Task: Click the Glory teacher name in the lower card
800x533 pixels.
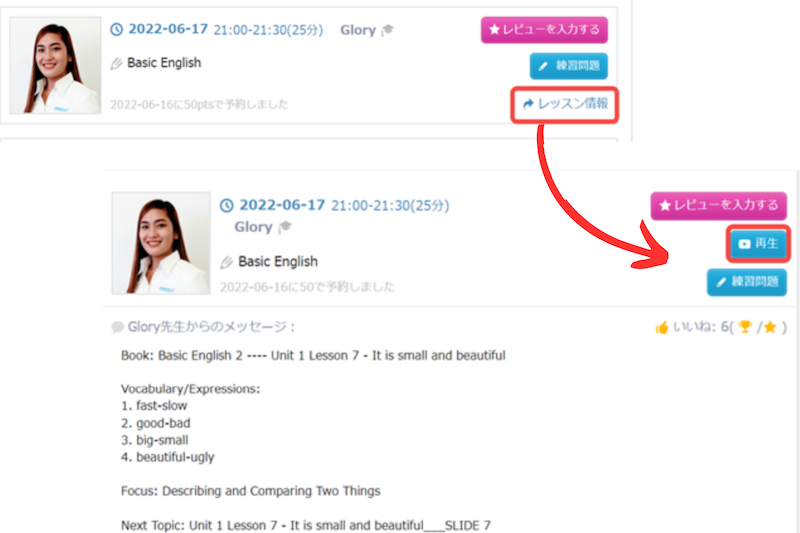Action: (x=253, y=227)
